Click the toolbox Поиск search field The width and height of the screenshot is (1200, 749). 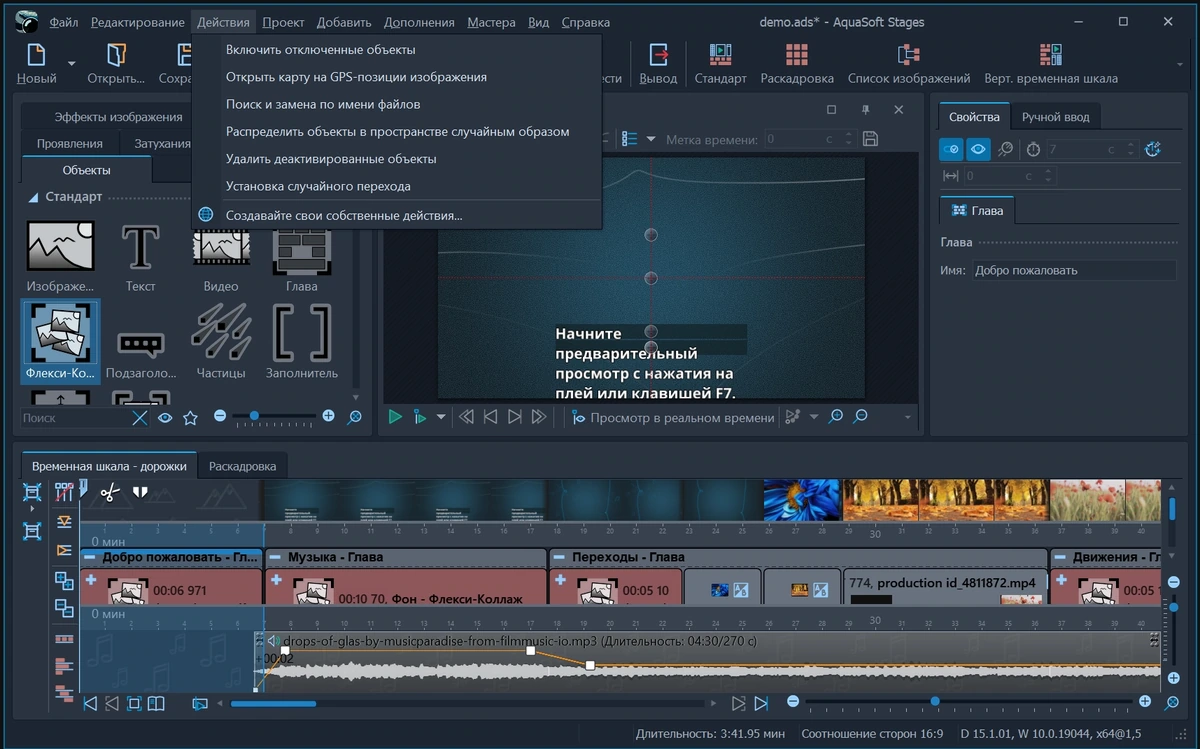click(75, 418)
